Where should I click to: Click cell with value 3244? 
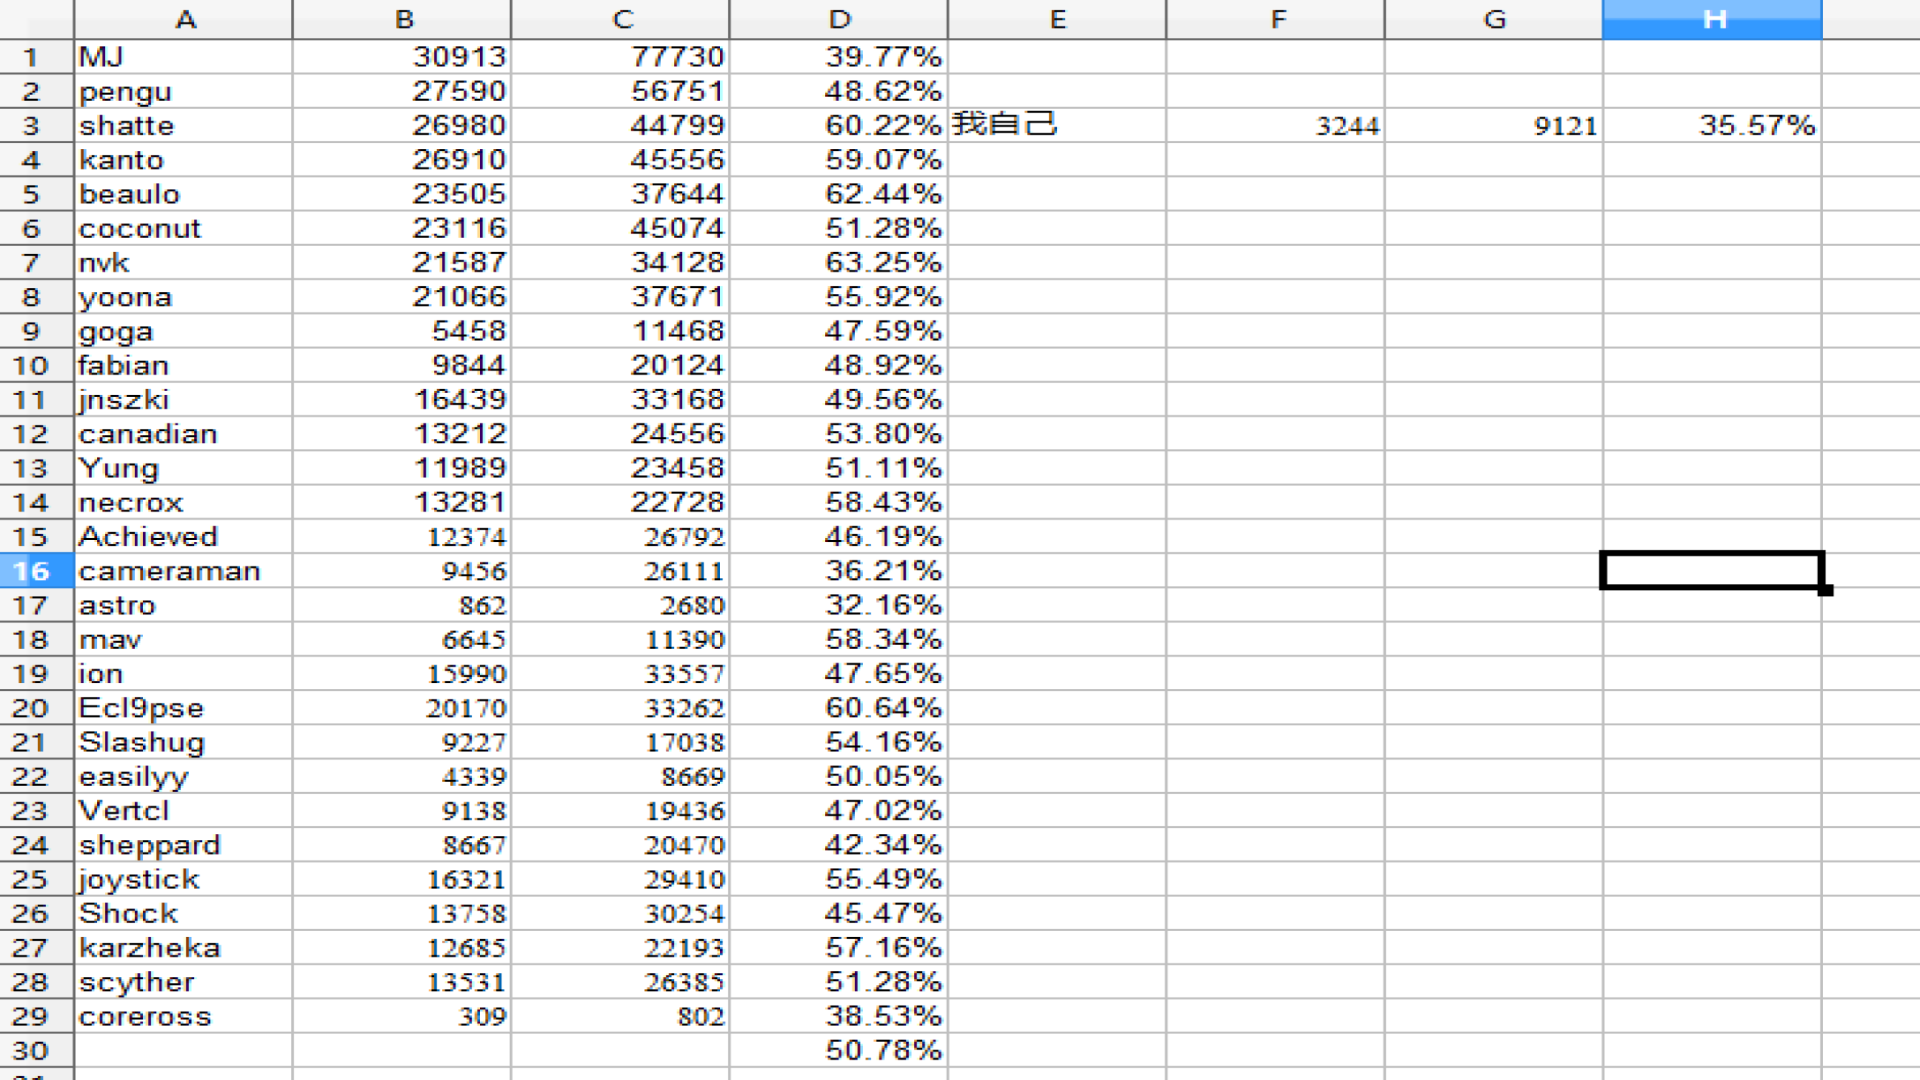click(x=1276, y=126)
